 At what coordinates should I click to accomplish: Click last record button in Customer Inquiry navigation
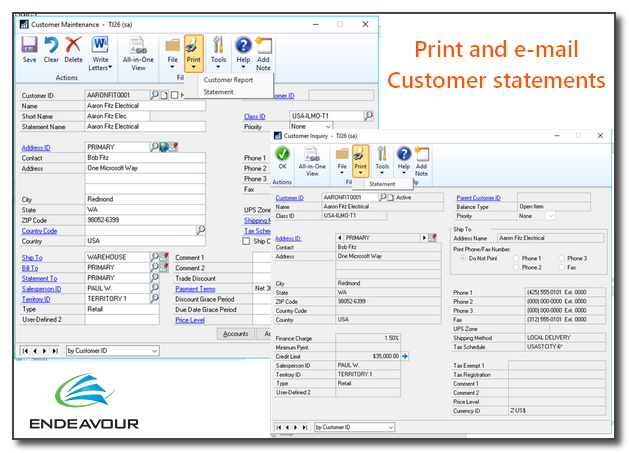[305, 427]
